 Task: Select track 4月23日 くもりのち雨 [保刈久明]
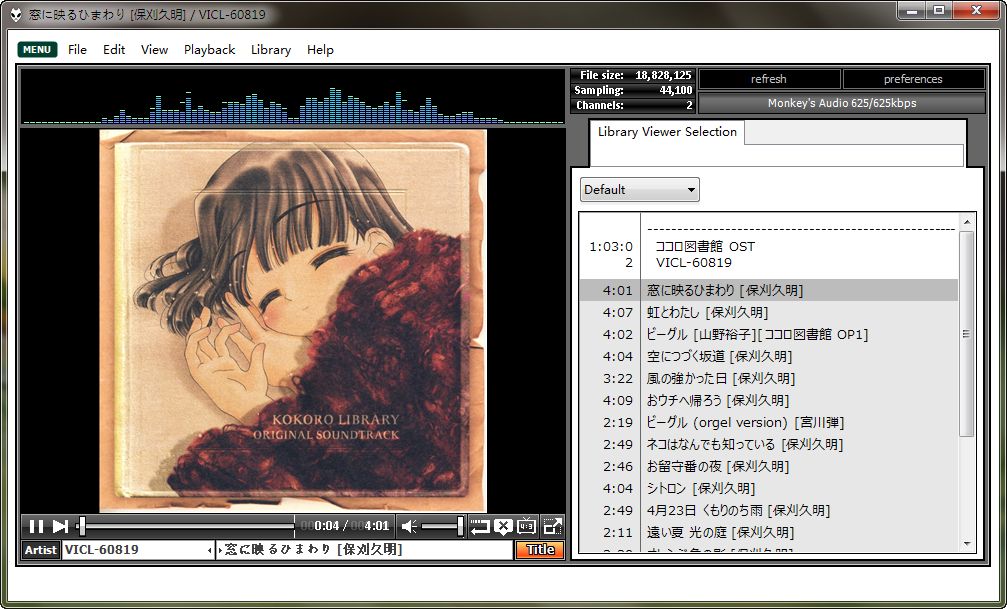point(768,510)
